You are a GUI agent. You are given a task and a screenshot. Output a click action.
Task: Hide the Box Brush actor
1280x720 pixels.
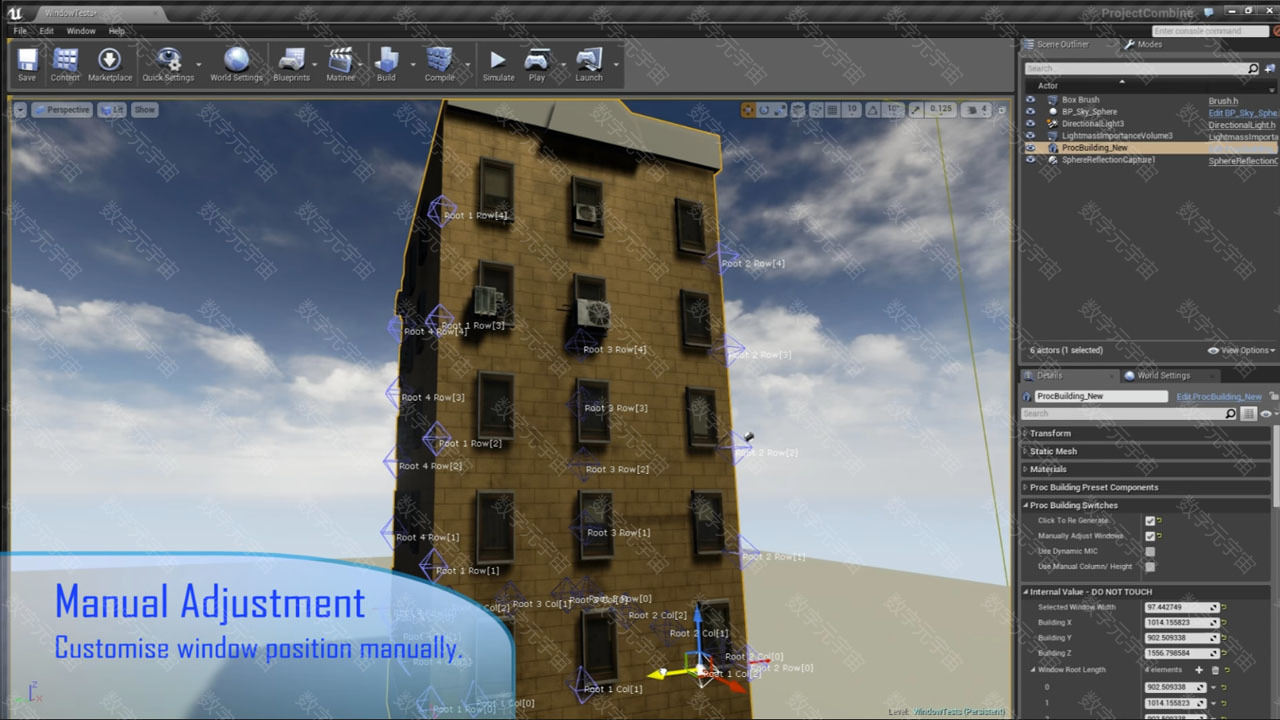(1031, 100)
